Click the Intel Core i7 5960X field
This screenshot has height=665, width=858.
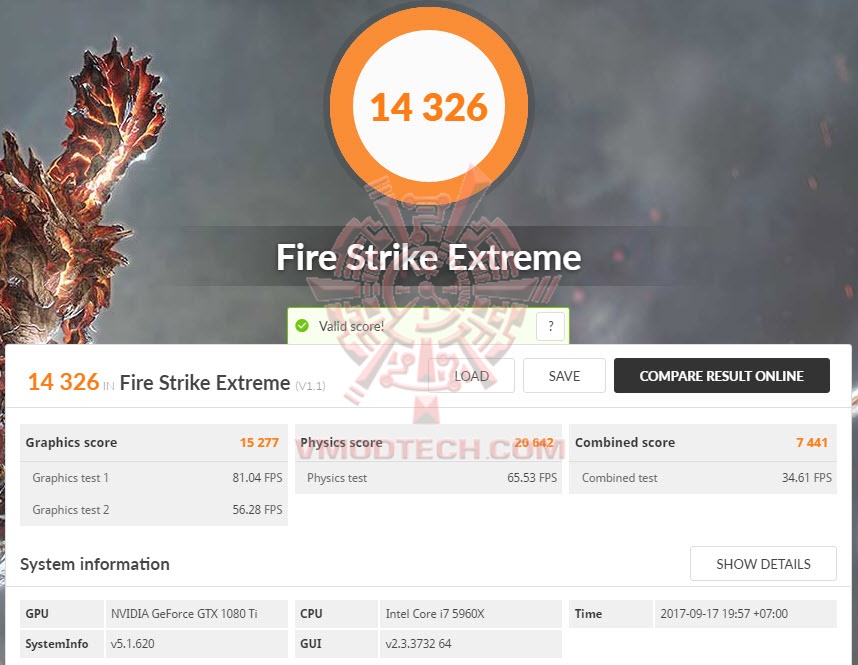click(470, 614)
